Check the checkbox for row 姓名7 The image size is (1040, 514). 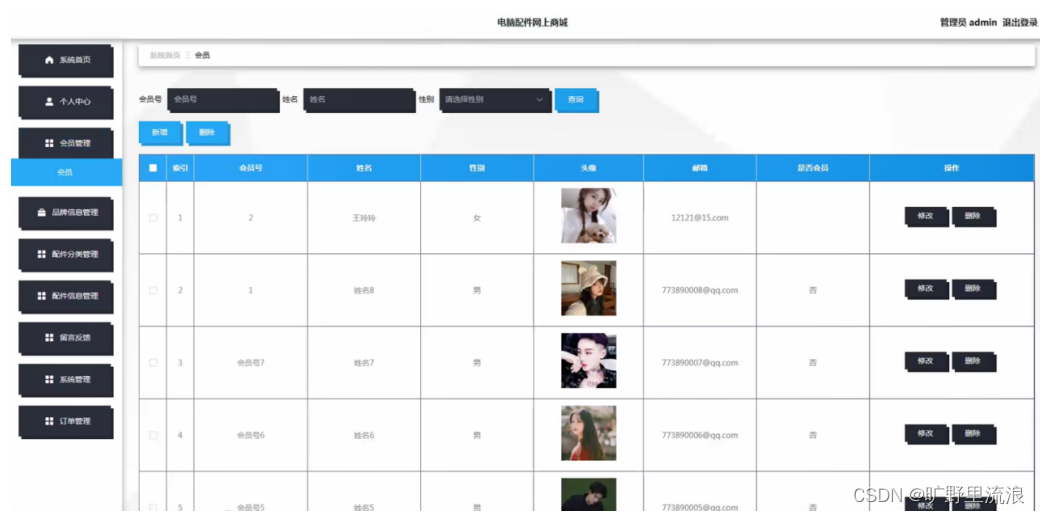pyautogui.click(x=153, y=363)
